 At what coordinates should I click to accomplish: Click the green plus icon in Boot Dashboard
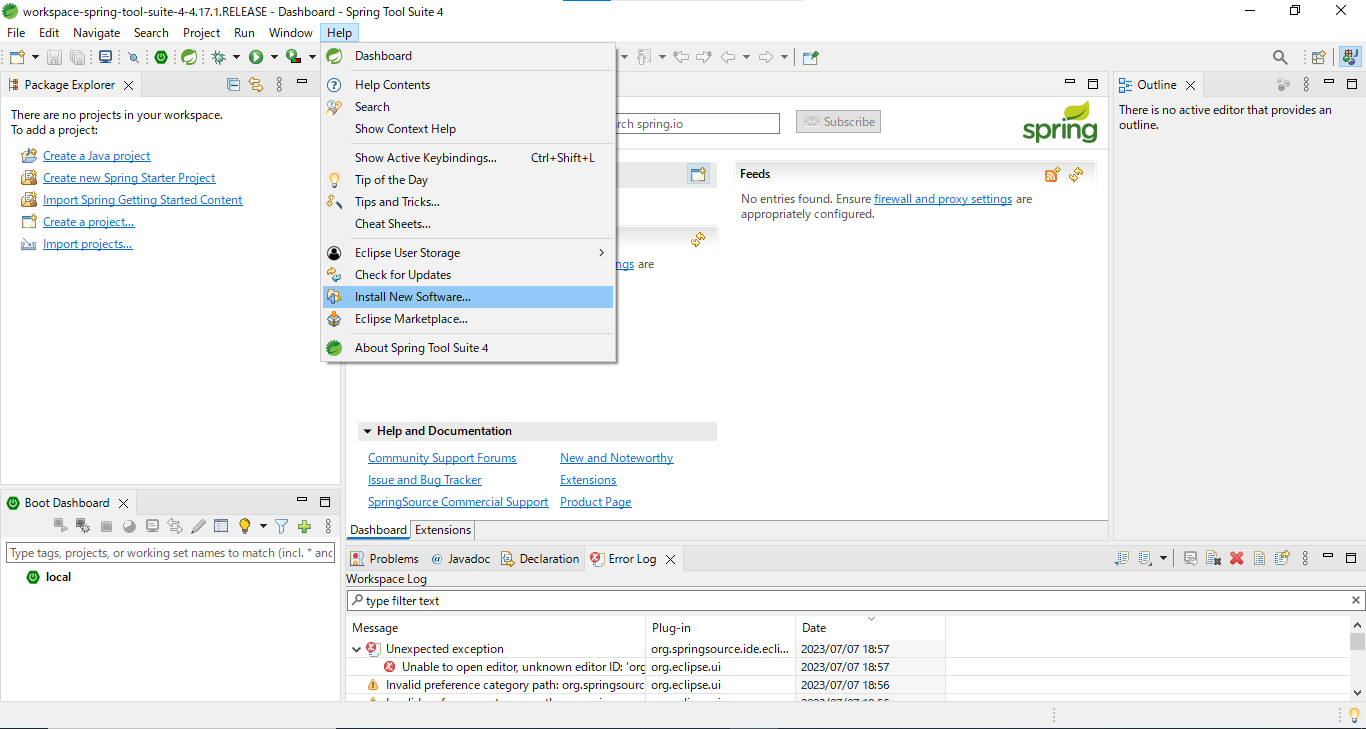point(304,526)
